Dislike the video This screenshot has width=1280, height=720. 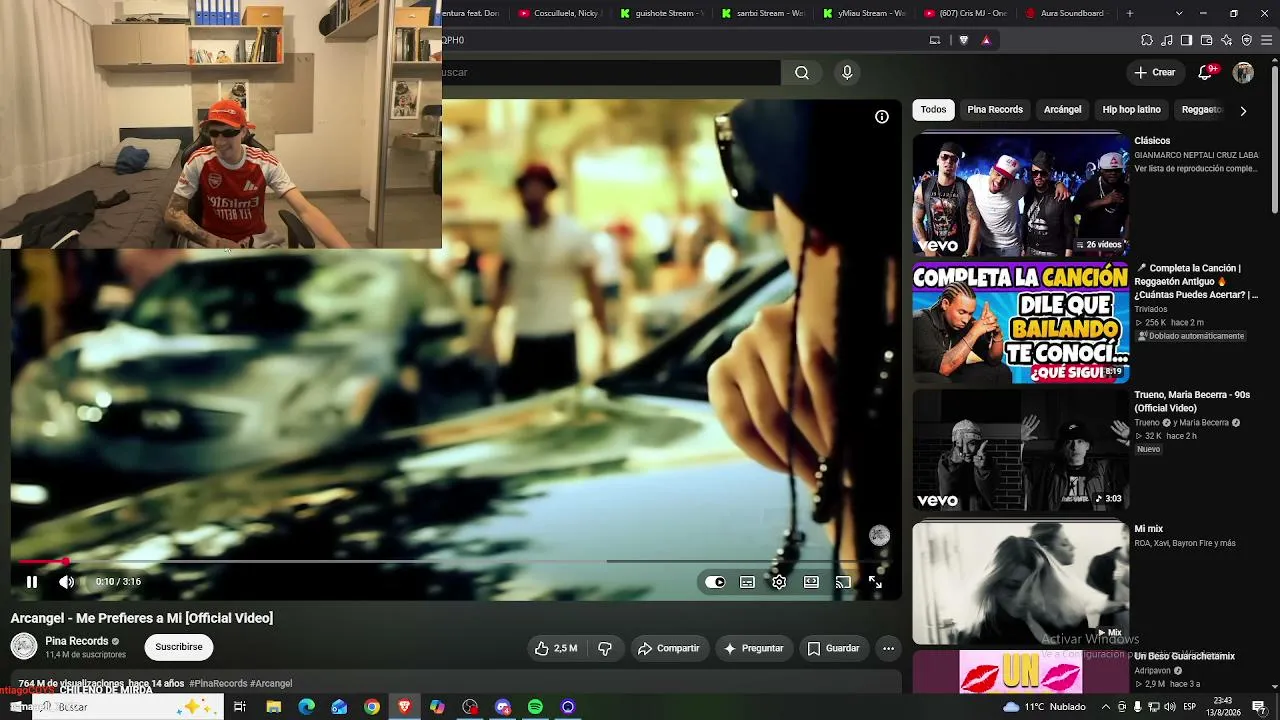click(x=605, y=648)
